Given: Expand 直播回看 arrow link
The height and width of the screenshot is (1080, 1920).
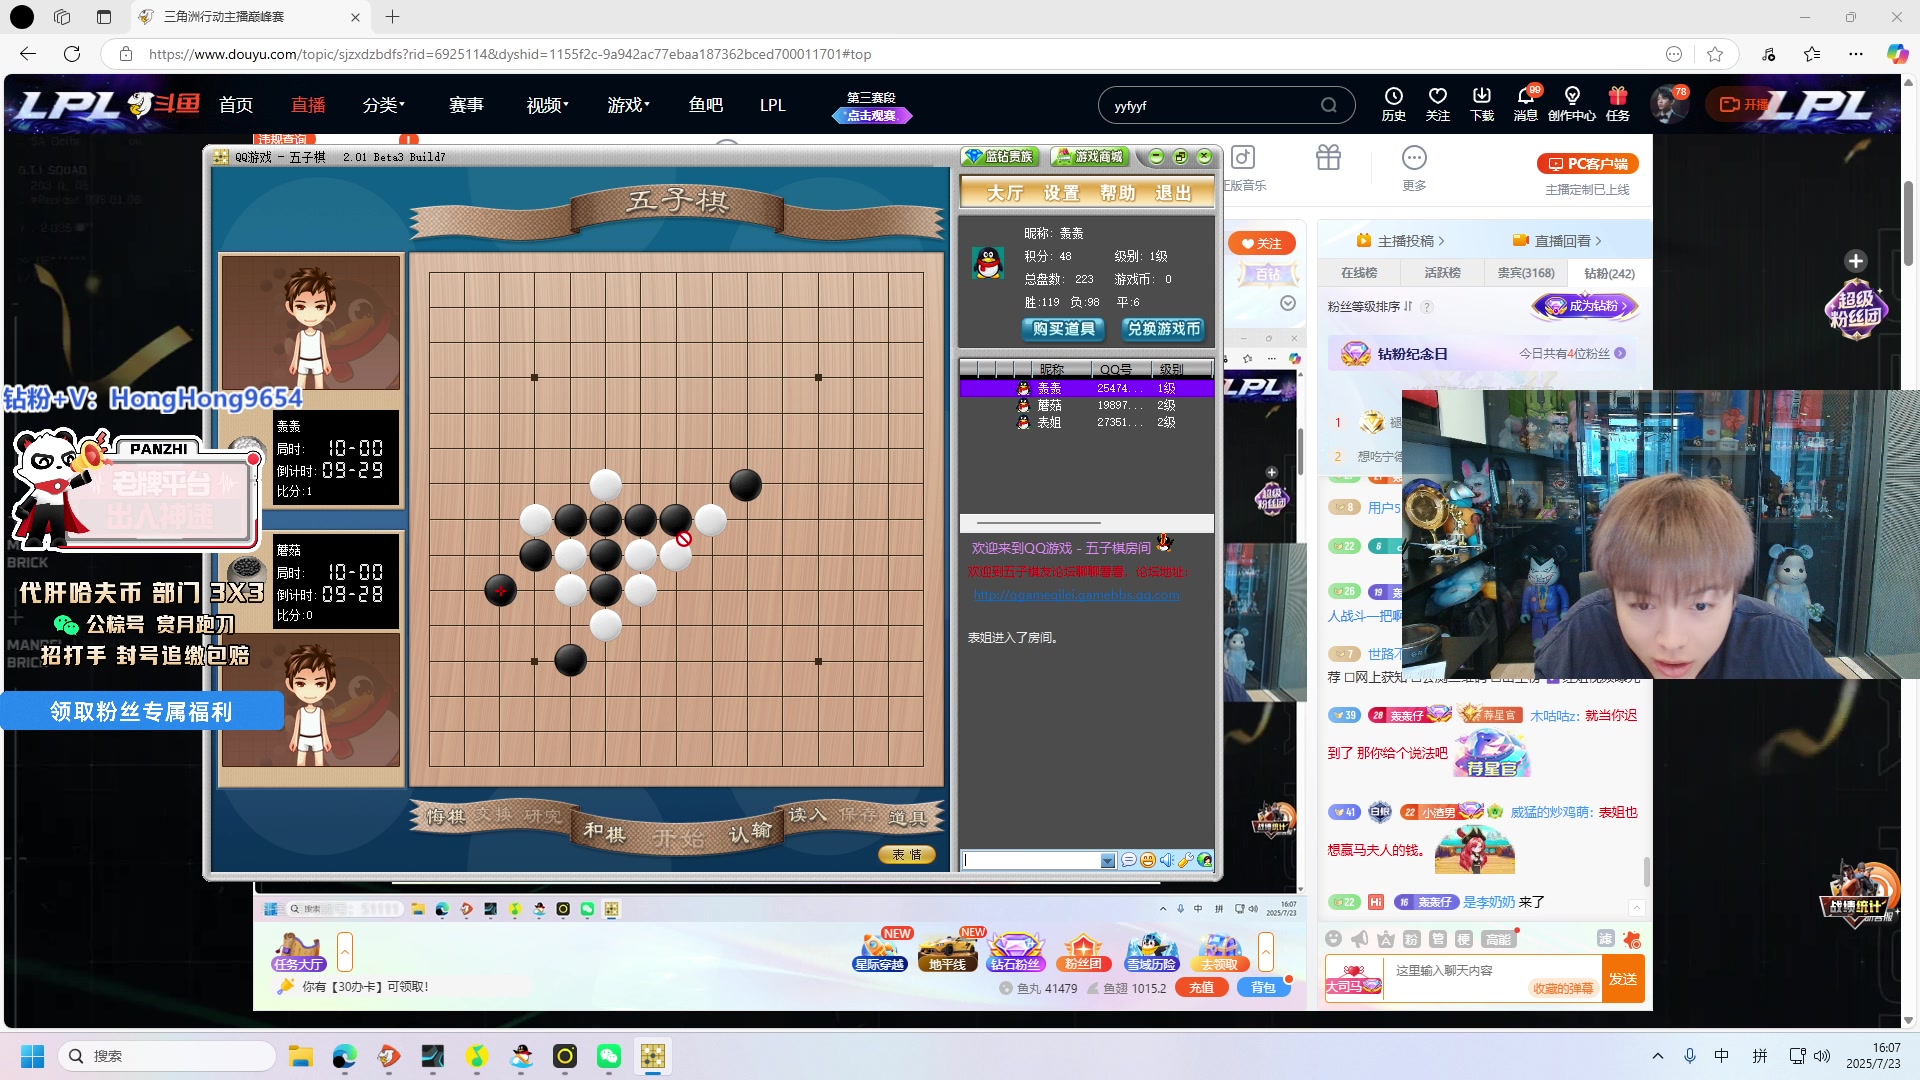Looking at the screenshot, I should point(1558,241).
